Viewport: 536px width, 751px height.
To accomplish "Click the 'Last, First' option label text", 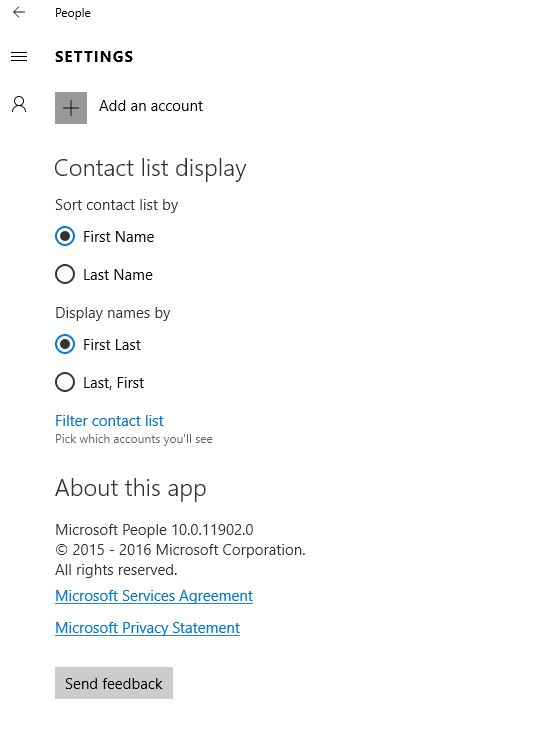I will point(114,383).
